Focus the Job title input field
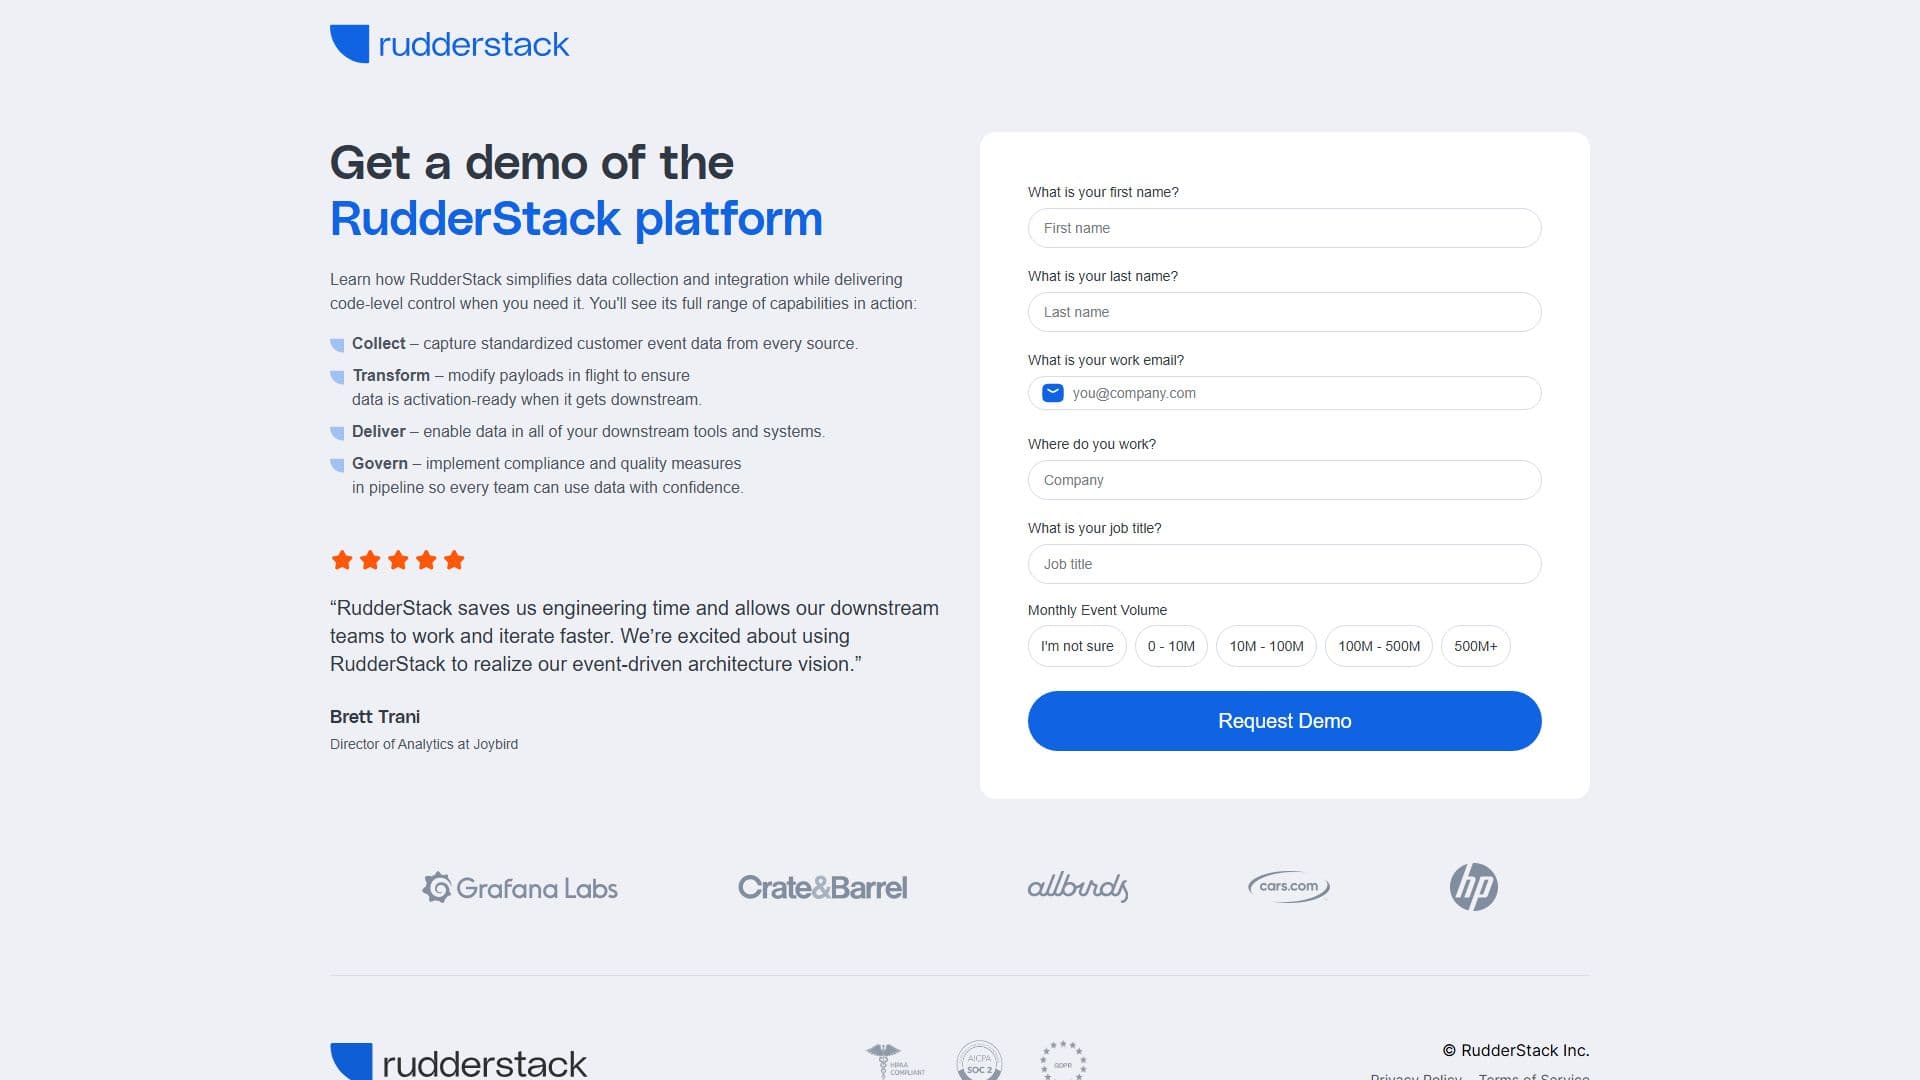 1284,564
